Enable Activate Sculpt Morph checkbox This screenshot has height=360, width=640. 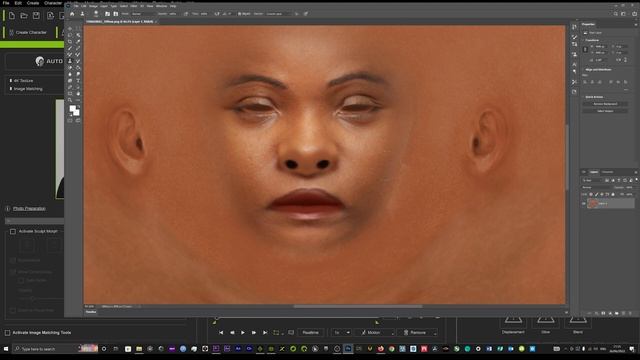(x=13, y=231)
